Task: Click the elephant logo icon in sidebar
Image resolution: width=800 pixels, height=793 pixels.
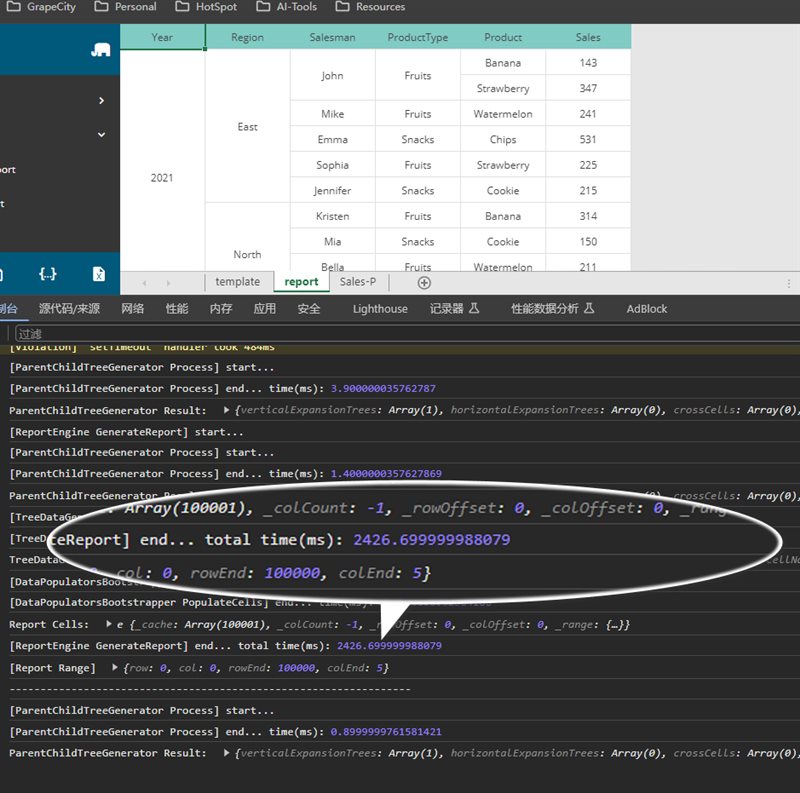Action: 101,49
